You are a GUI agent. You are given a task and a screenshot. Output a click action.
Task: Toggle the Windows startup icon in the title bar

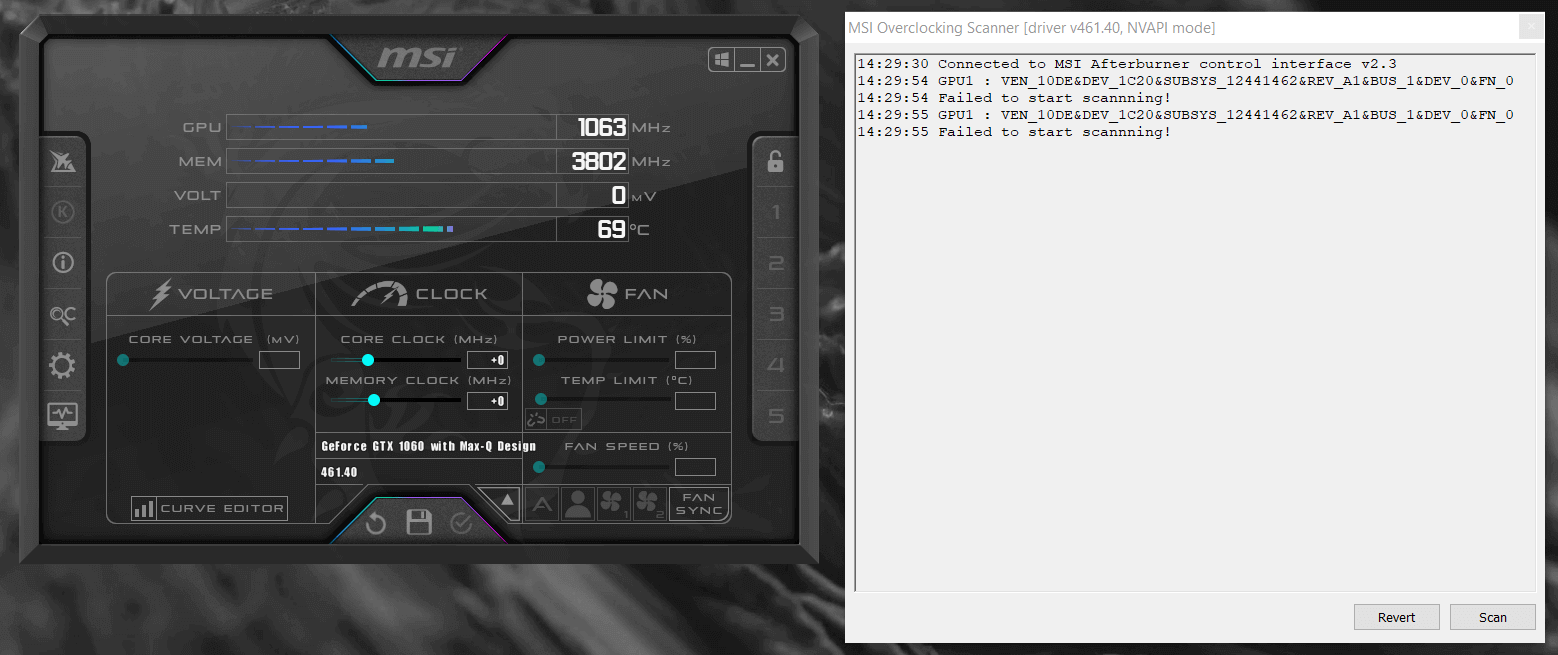pyautogui.click(x=721, y=60)
